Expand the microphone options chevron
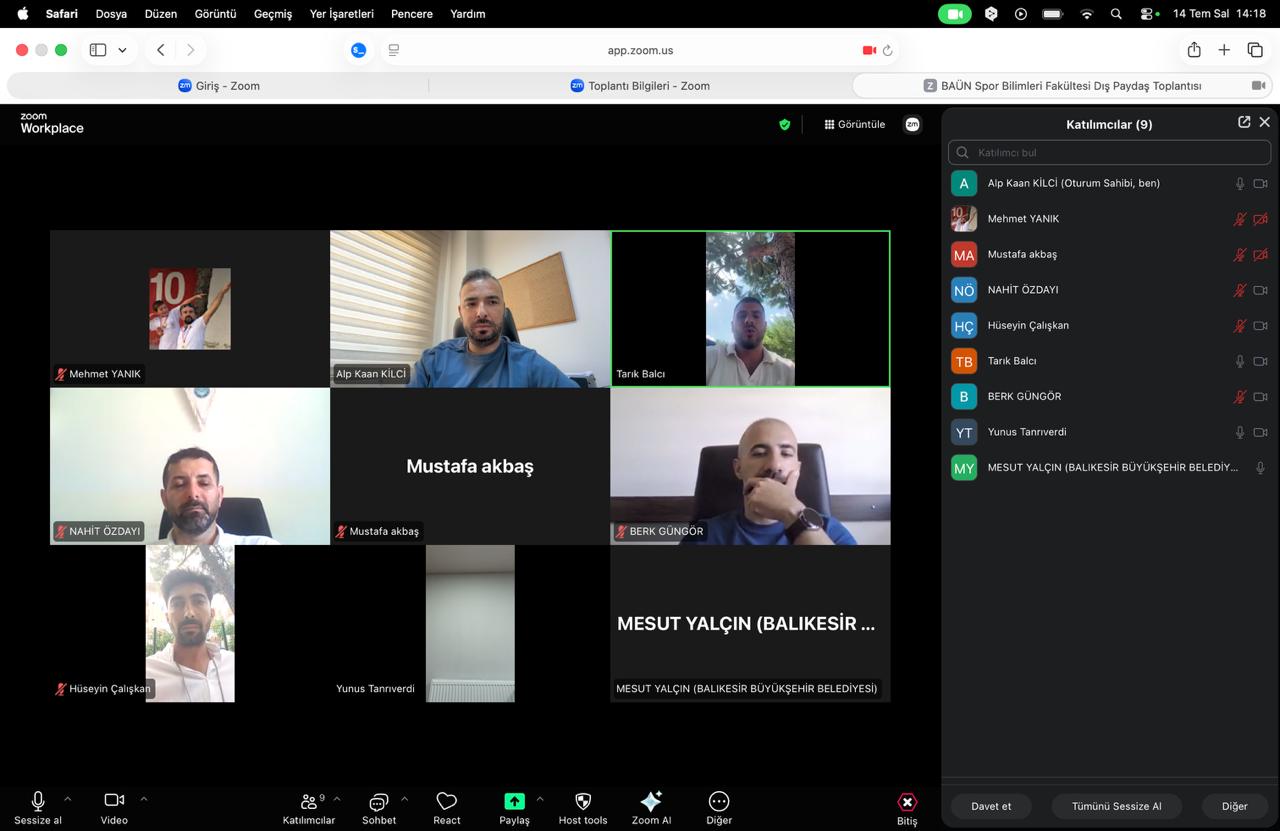 (x=68, y=799)
